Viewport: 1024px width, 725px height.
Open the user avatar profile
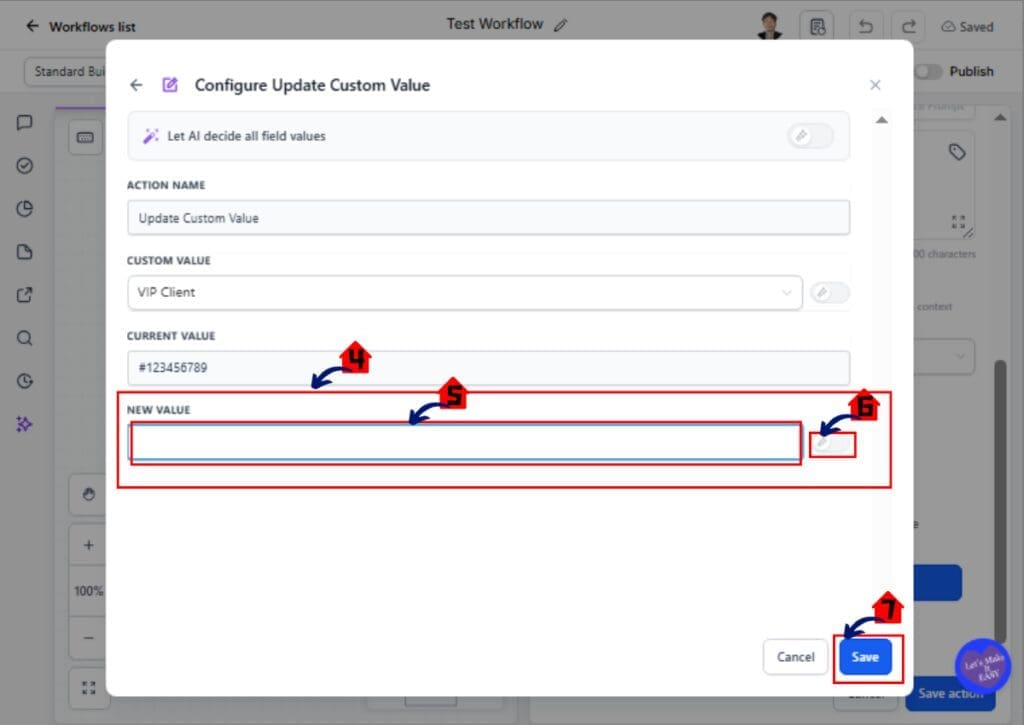[769, 26]
